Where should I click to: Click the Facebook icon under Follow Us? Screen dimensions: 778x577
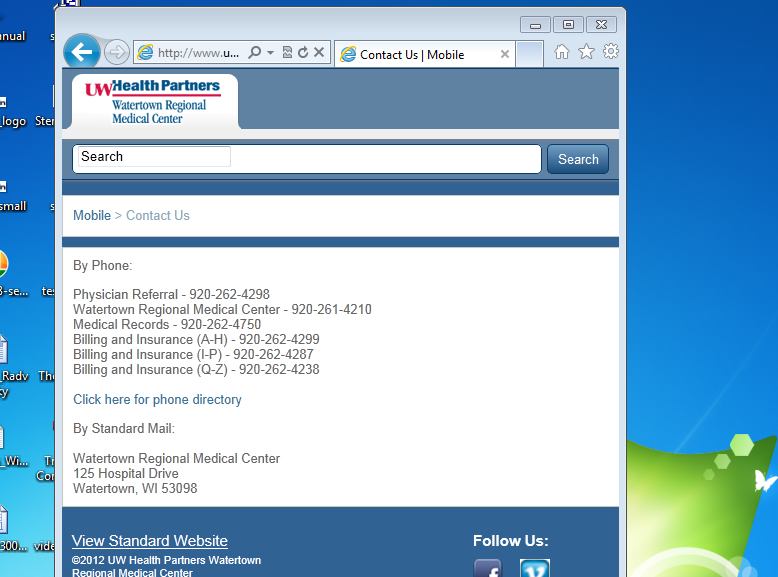coord(487,569)
